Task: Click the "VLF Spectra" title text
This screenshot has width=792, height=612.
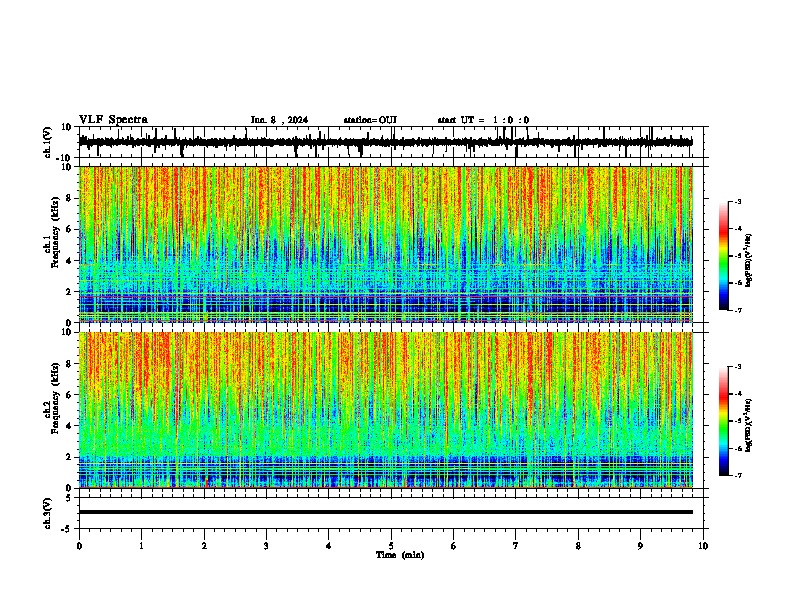Action: tap(114, 120)
